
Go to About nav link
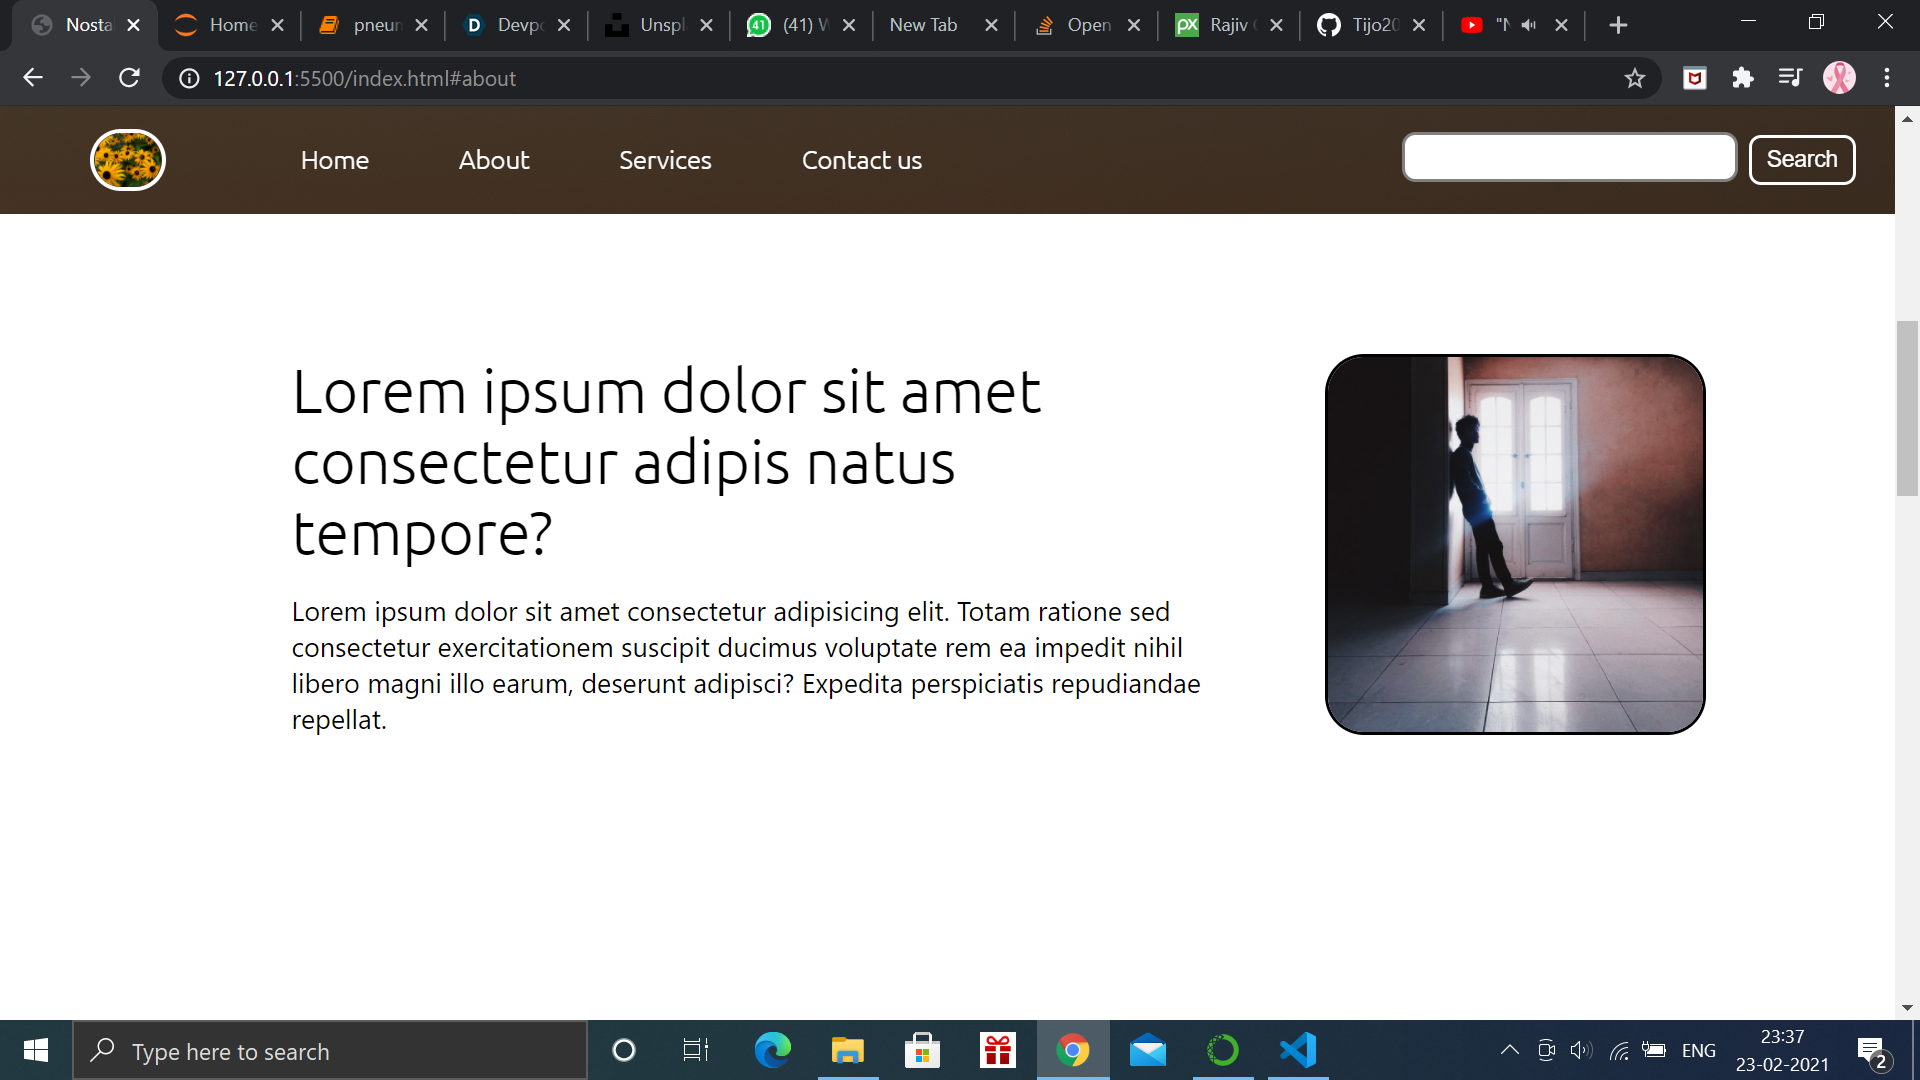494,160
